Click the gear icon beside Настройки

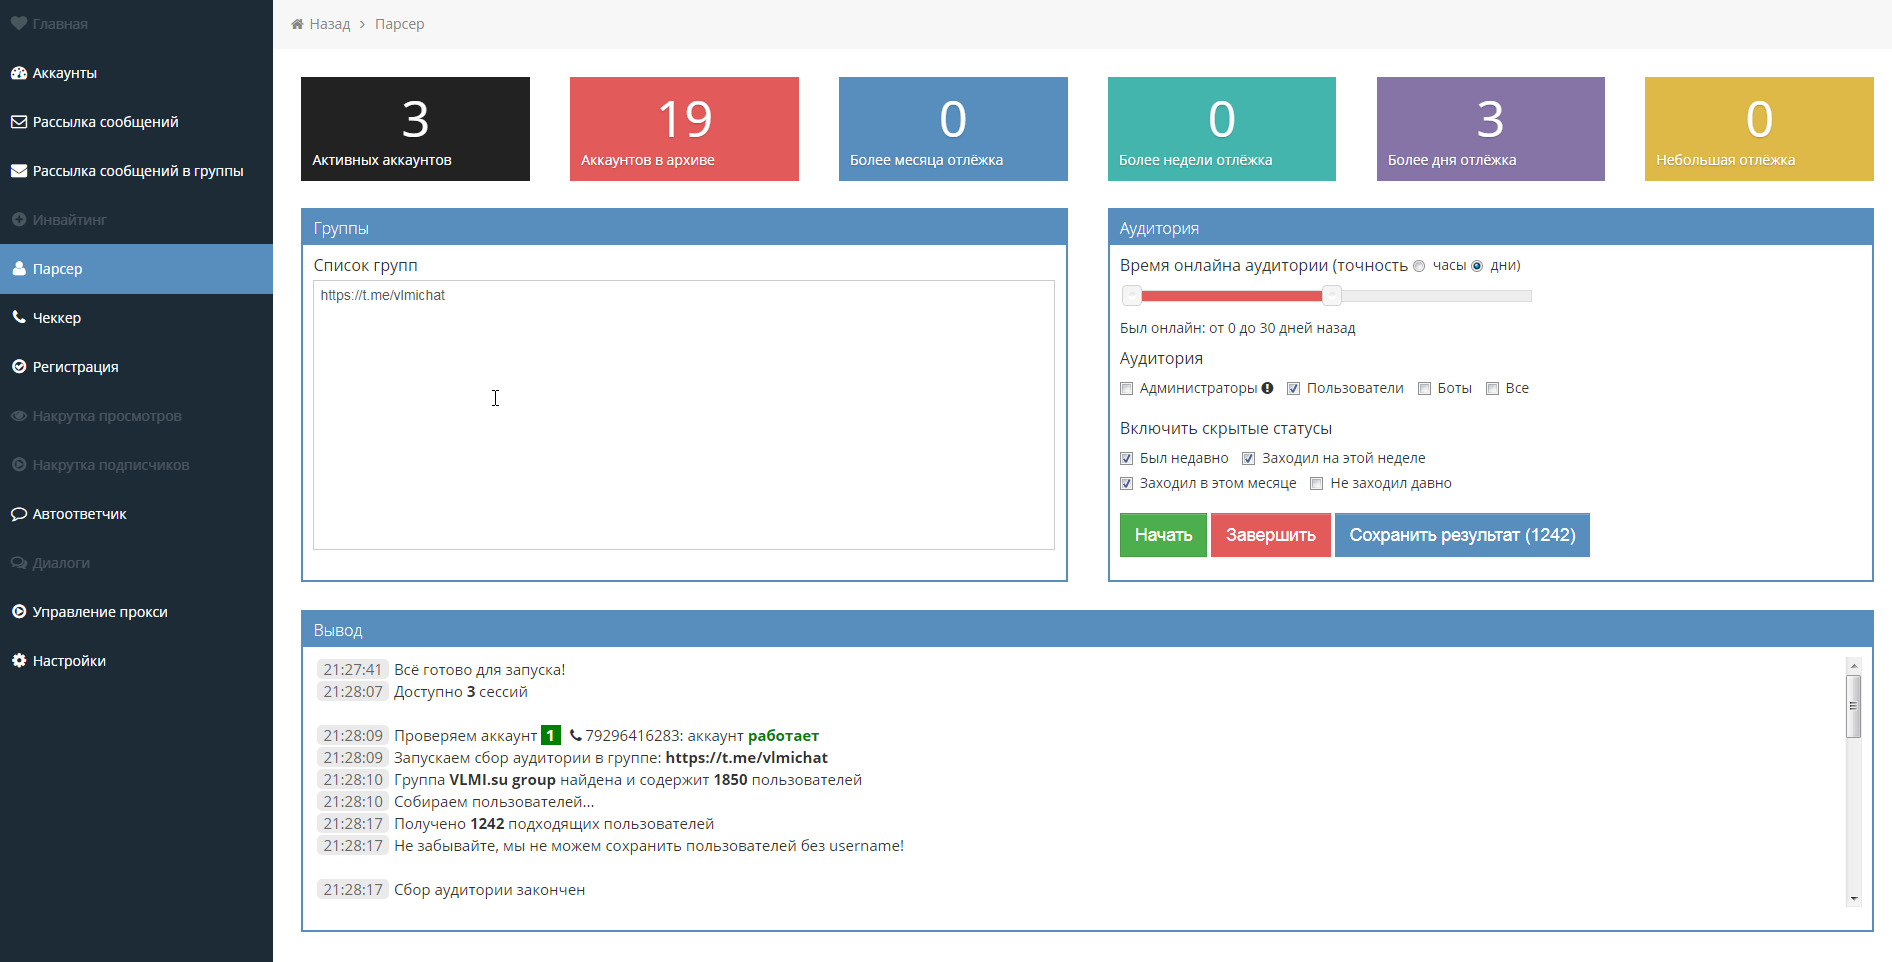(19, 661)
